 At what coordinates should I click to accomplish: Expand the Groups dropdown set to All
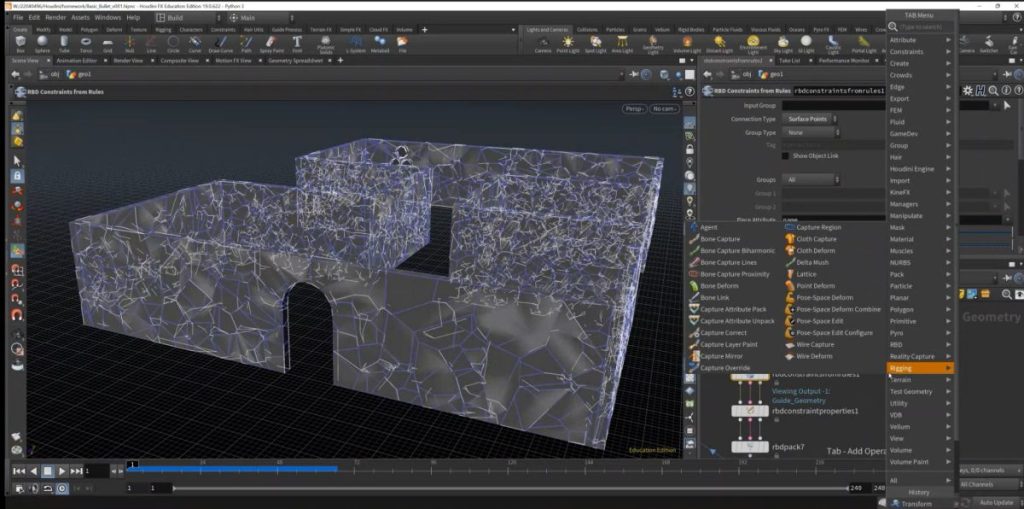click(x=811, y=180)
